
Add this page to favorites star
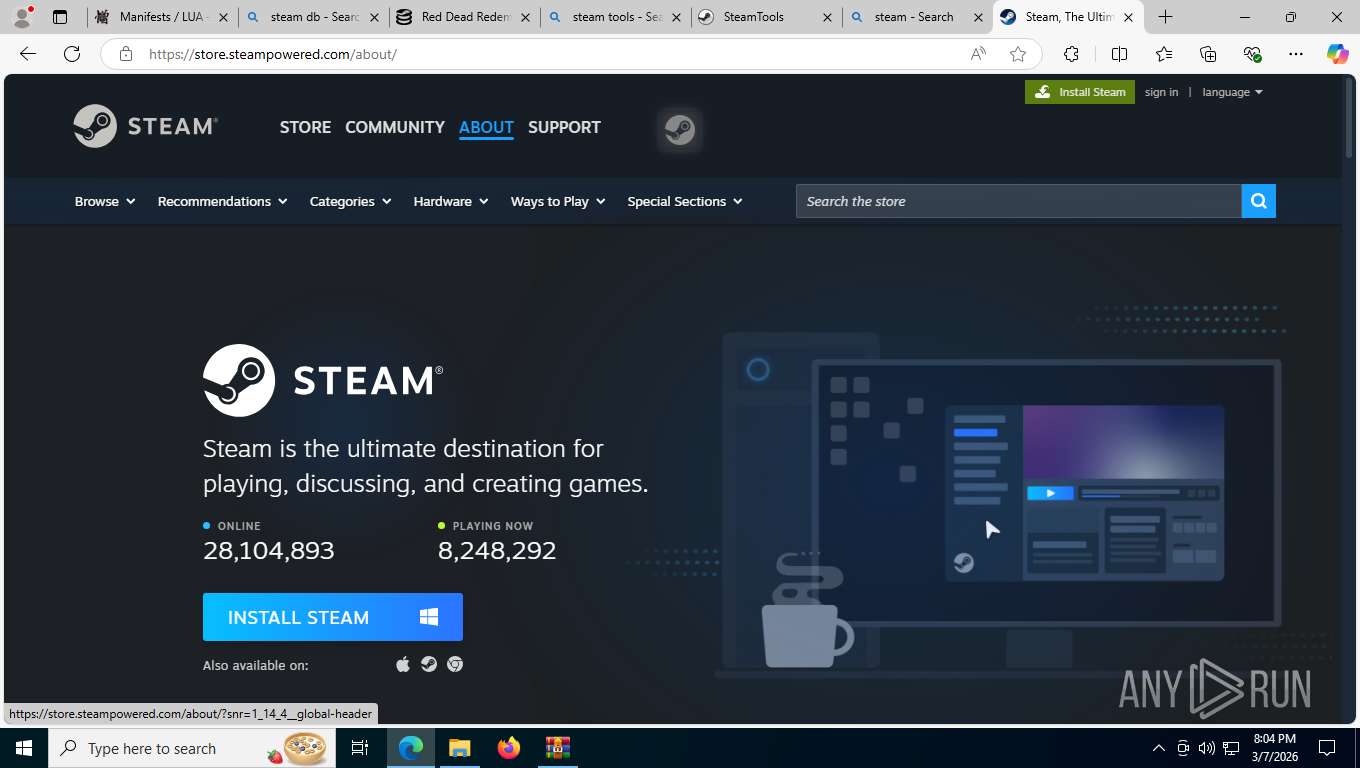pos(1018,54)
